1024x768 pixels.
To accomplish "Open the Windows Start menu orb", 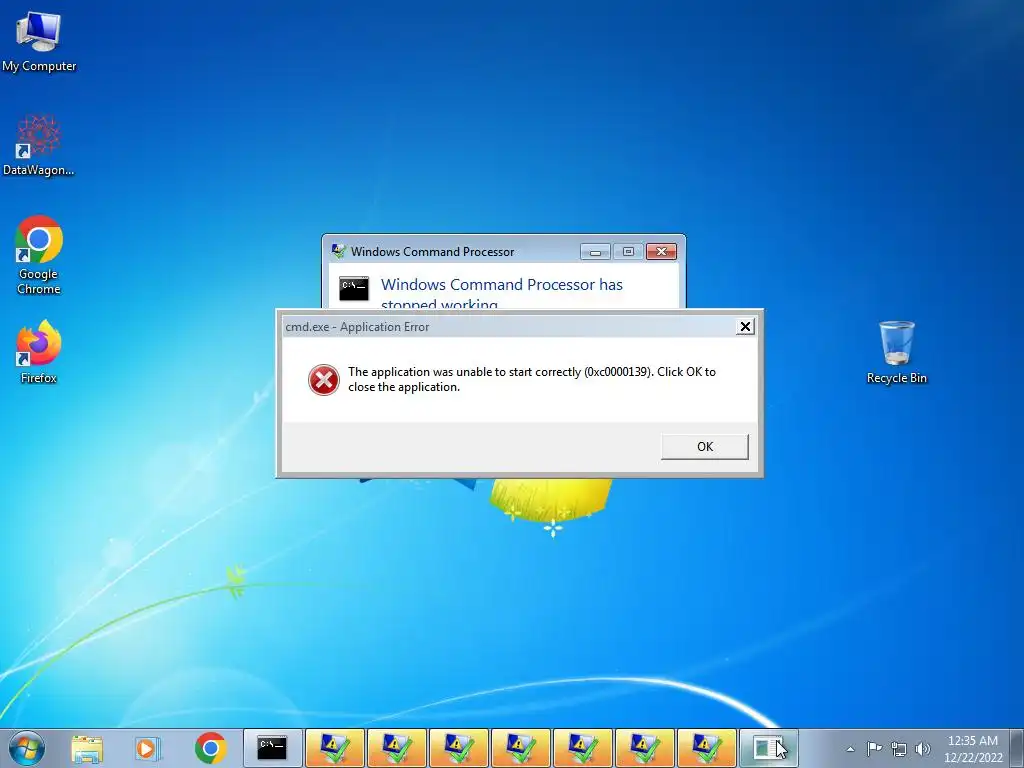I will 27,748.
